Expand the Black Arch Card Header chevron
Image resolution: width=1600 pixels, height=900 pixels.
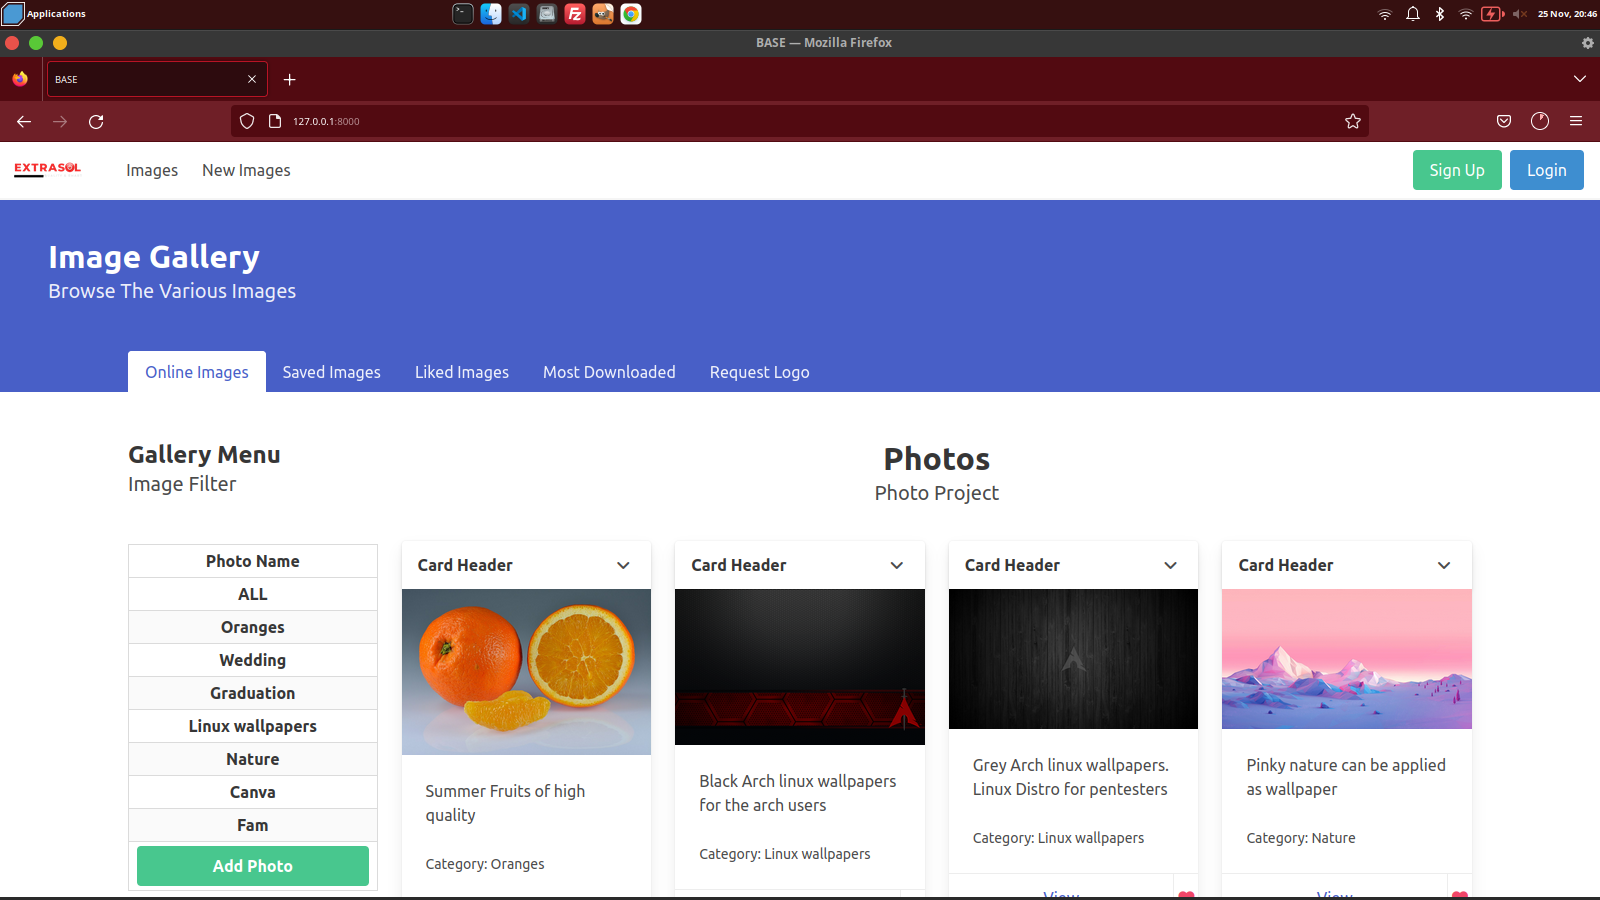point(897,565)
